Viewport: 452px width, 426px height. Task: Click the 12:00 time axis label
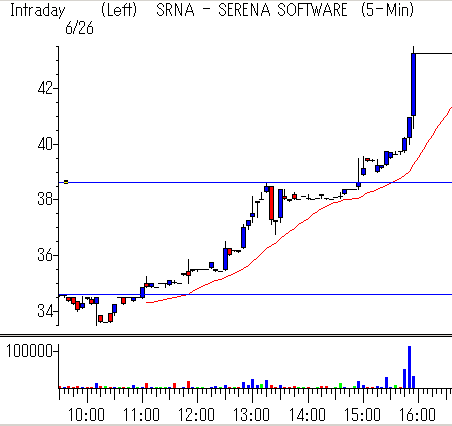pyautogui.click(x=196, y=415)
